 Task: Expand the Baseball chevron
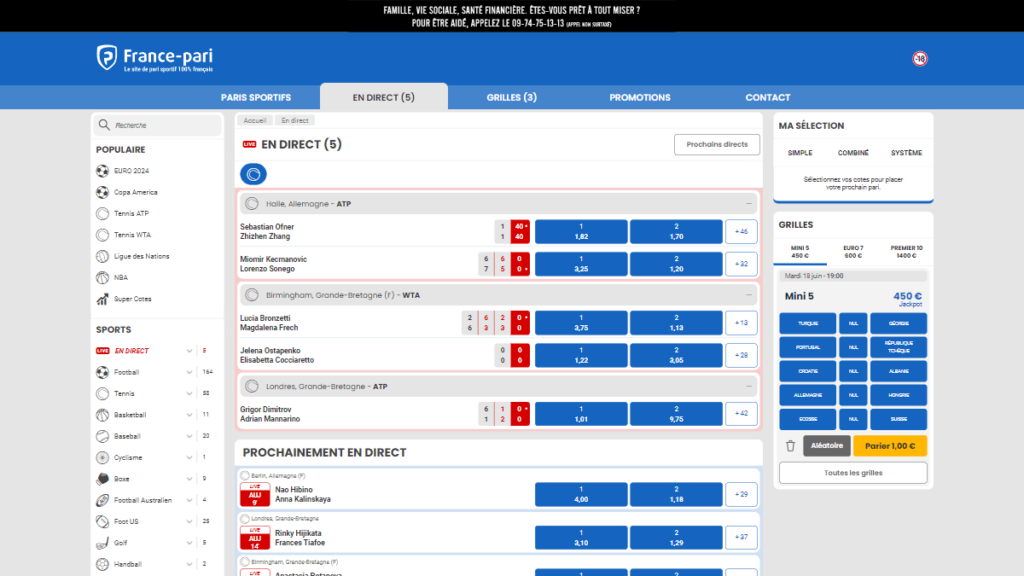[x=189, y=436]
